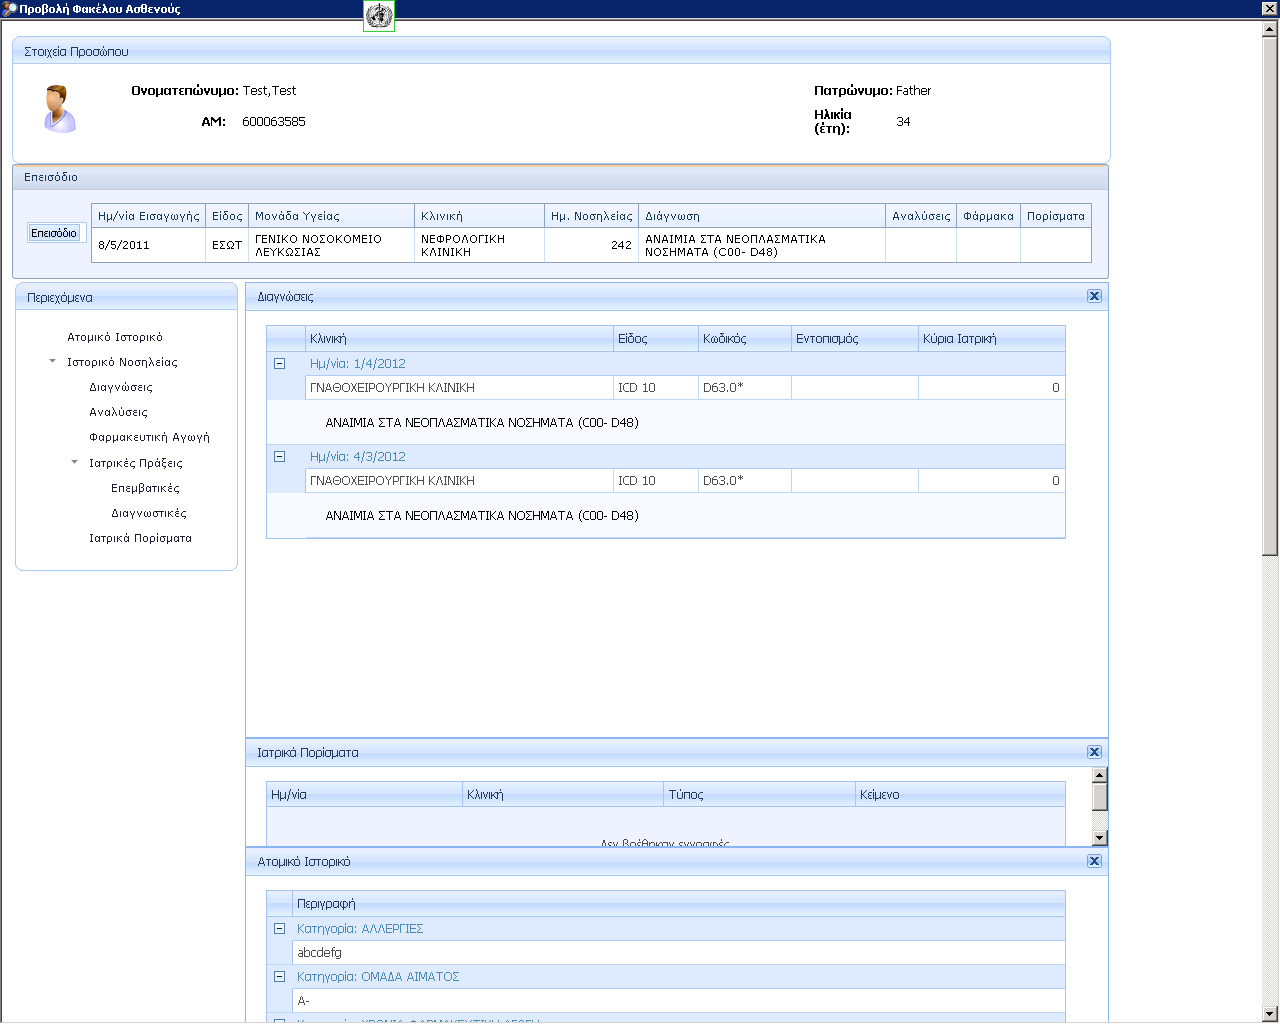Click Εντοπισμός column header
The image size is (1280, 1024).
pos(855,339)
